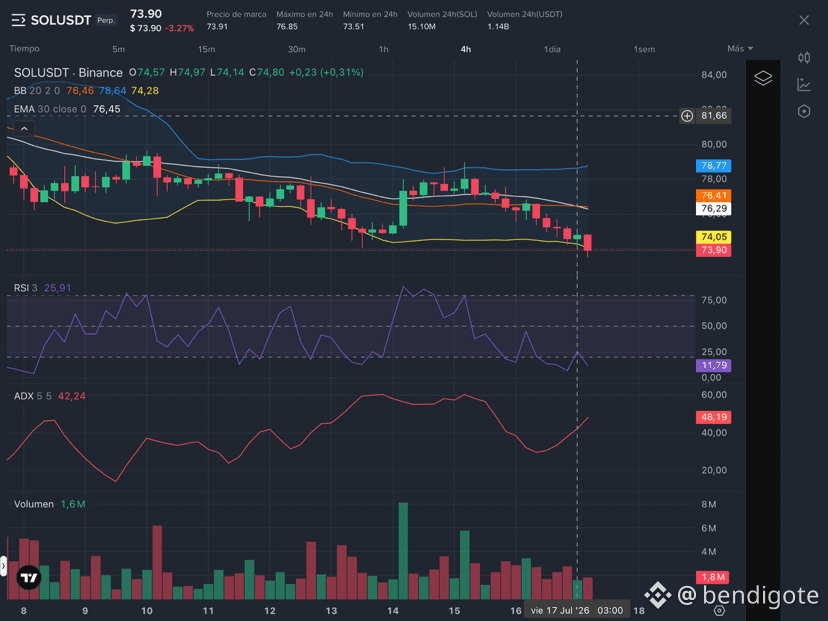This screenshot has width=828, height=621.
Task: Click the Máximo en 24h value 76.85
Action: [287, 26]
